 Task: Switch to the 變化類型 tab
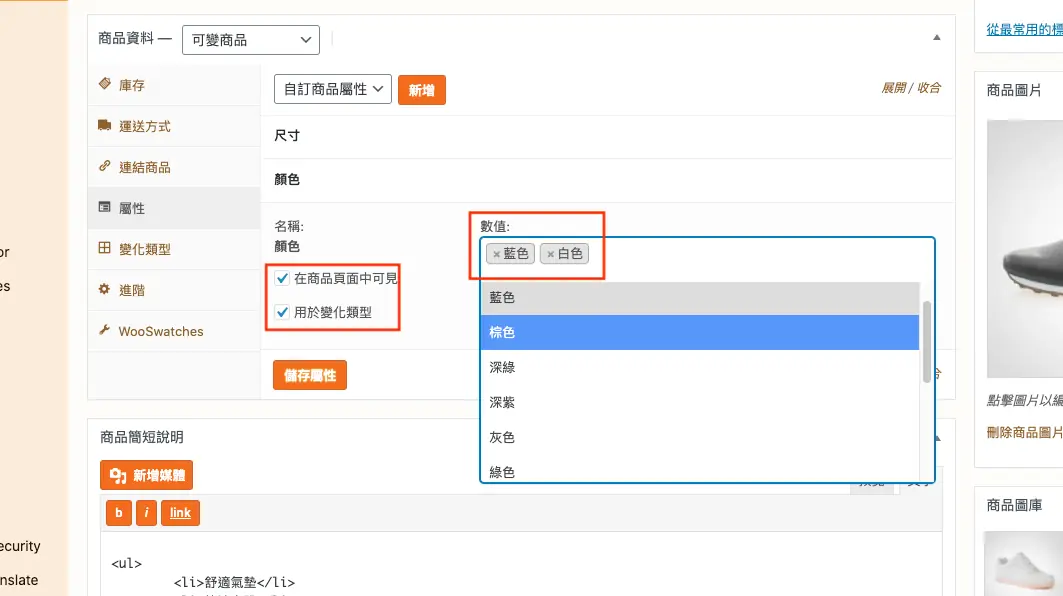tap(174, 249)
